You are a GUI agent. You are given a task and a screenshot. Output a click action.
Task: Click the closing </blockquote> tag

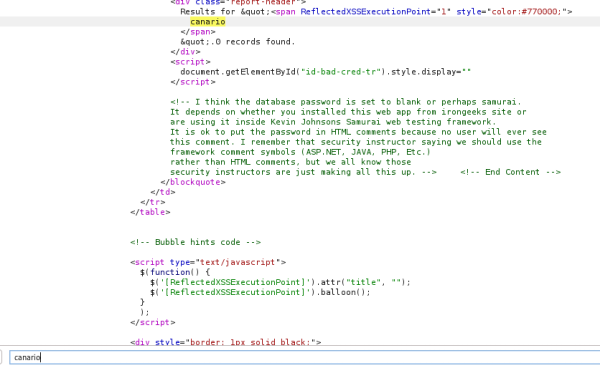193,182
